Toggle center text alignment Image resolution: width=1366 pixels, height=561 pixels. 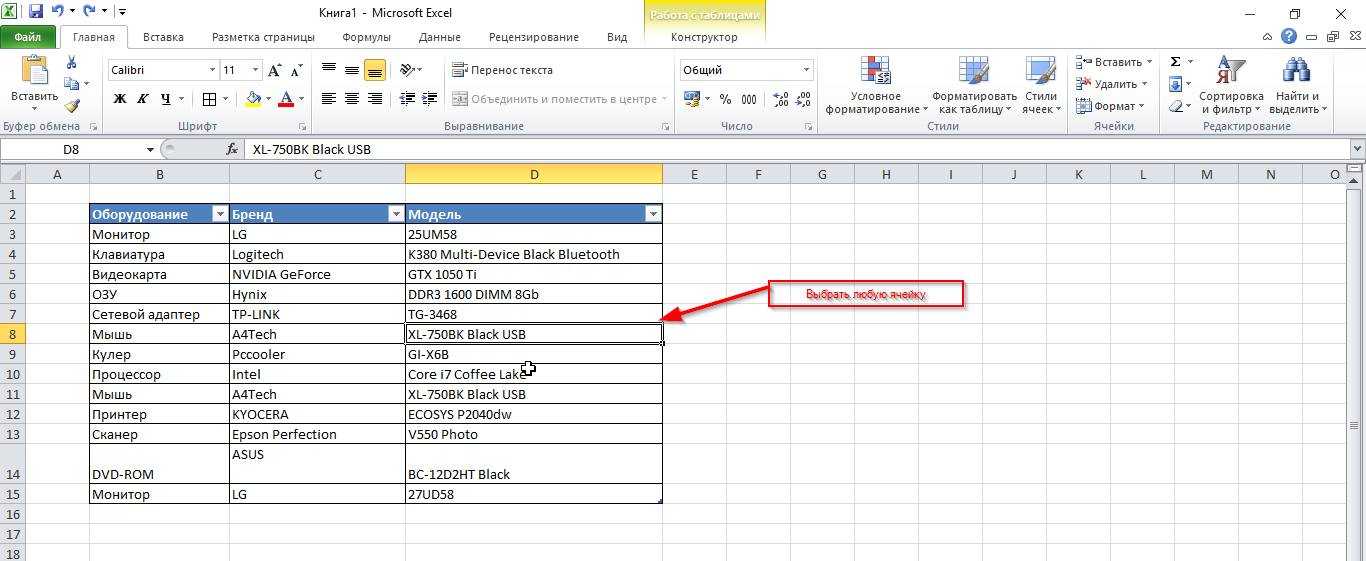tap(352, 99)
